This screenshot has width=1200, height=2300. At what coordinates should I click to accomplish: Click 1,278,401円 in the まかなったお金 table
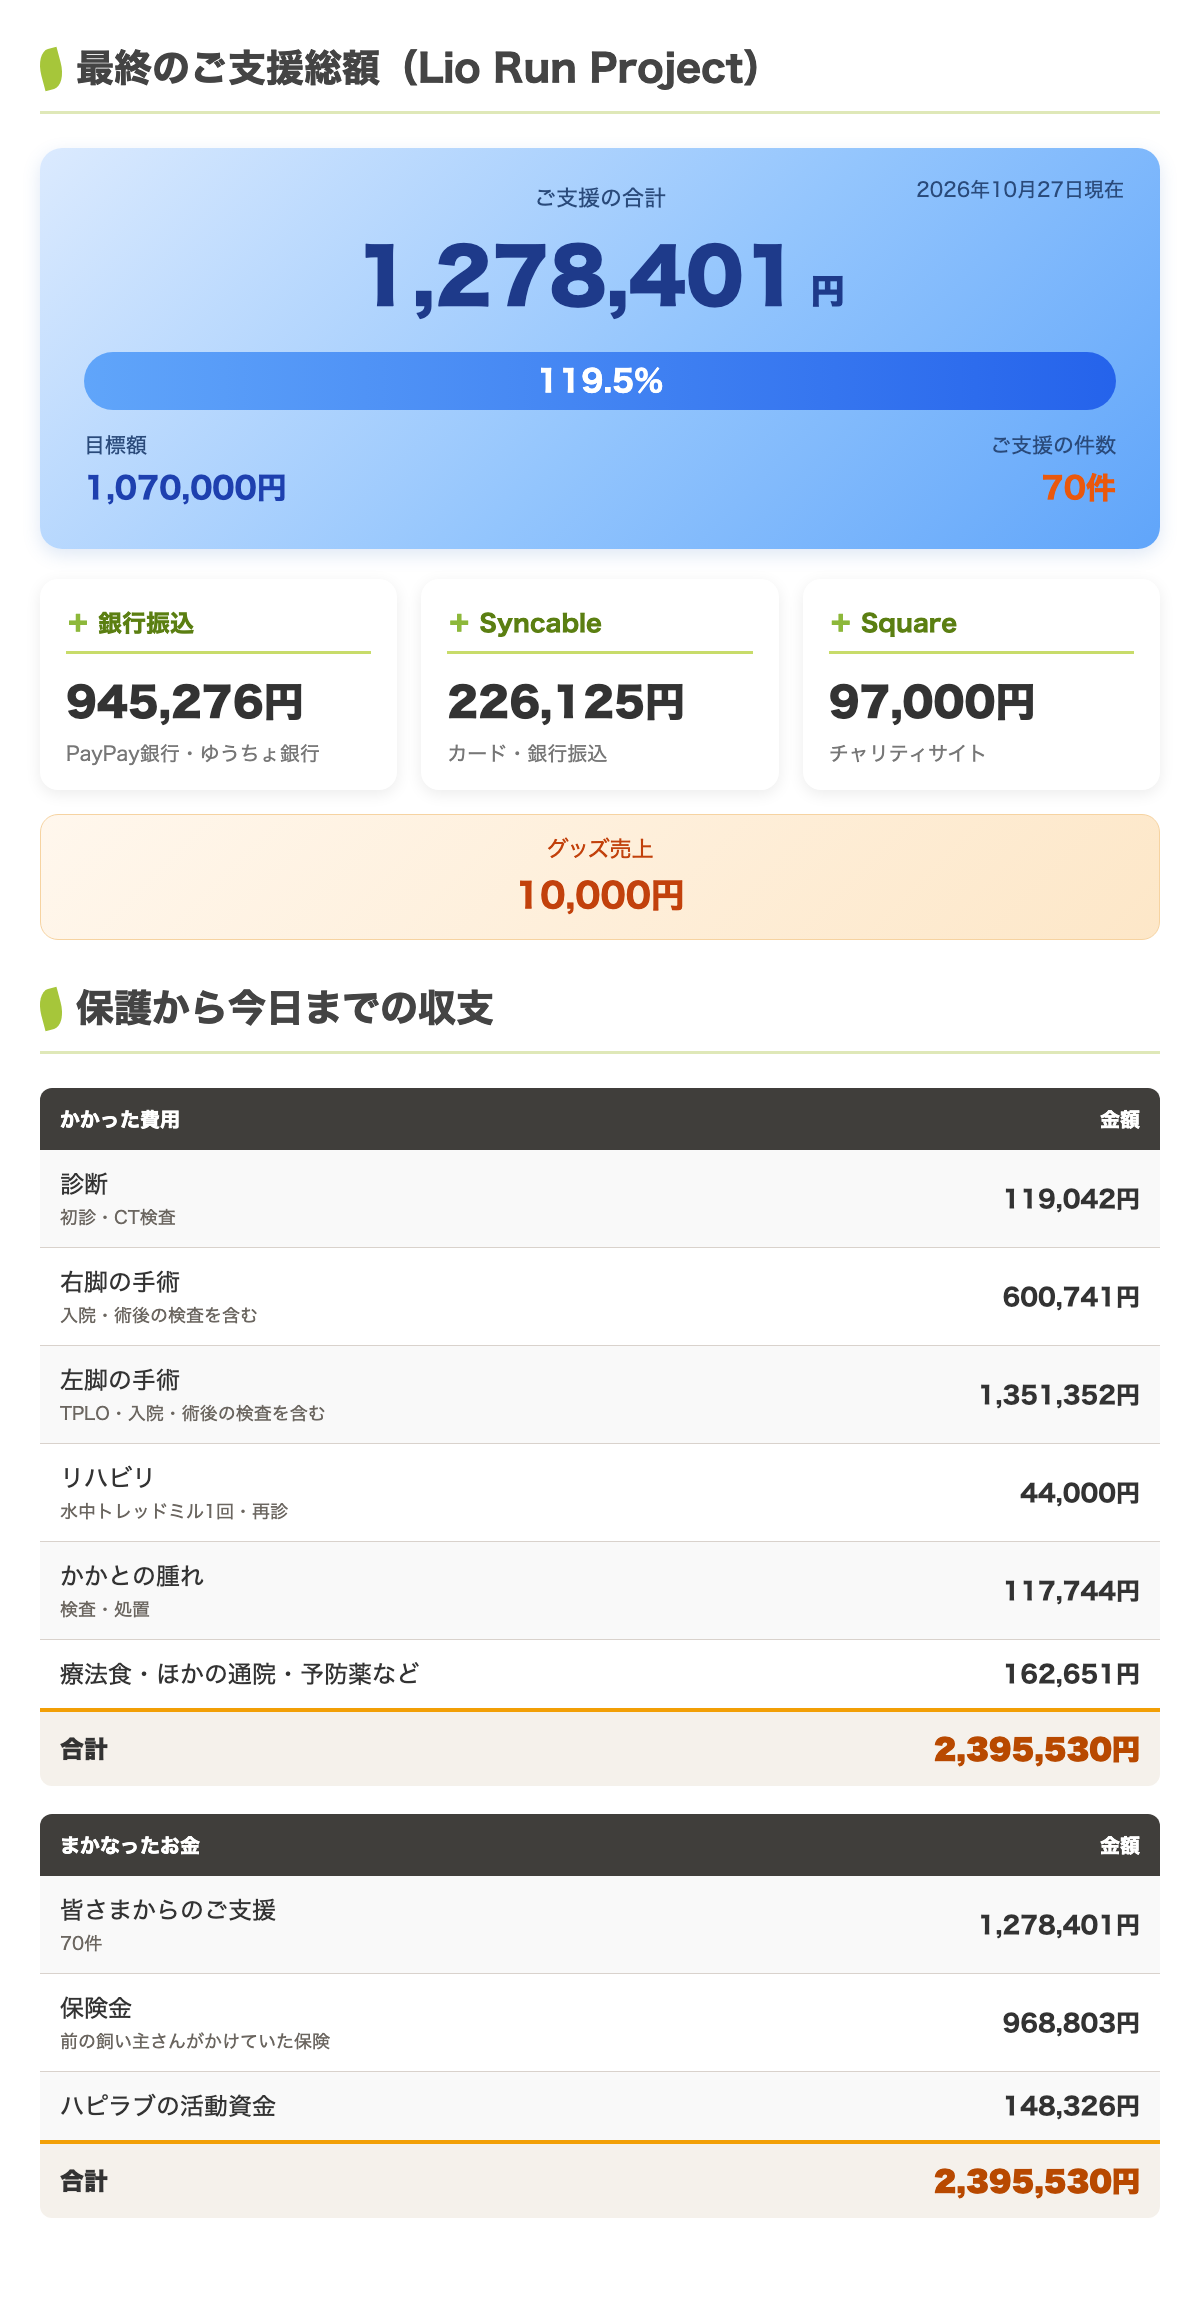click(1059, 1925)
